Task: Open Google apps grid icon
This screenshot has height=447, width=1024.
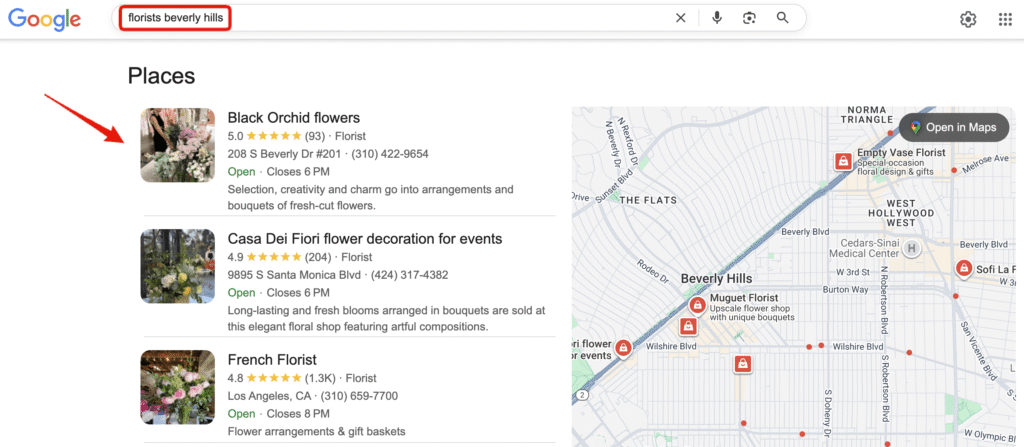Action: (1005, 20)
